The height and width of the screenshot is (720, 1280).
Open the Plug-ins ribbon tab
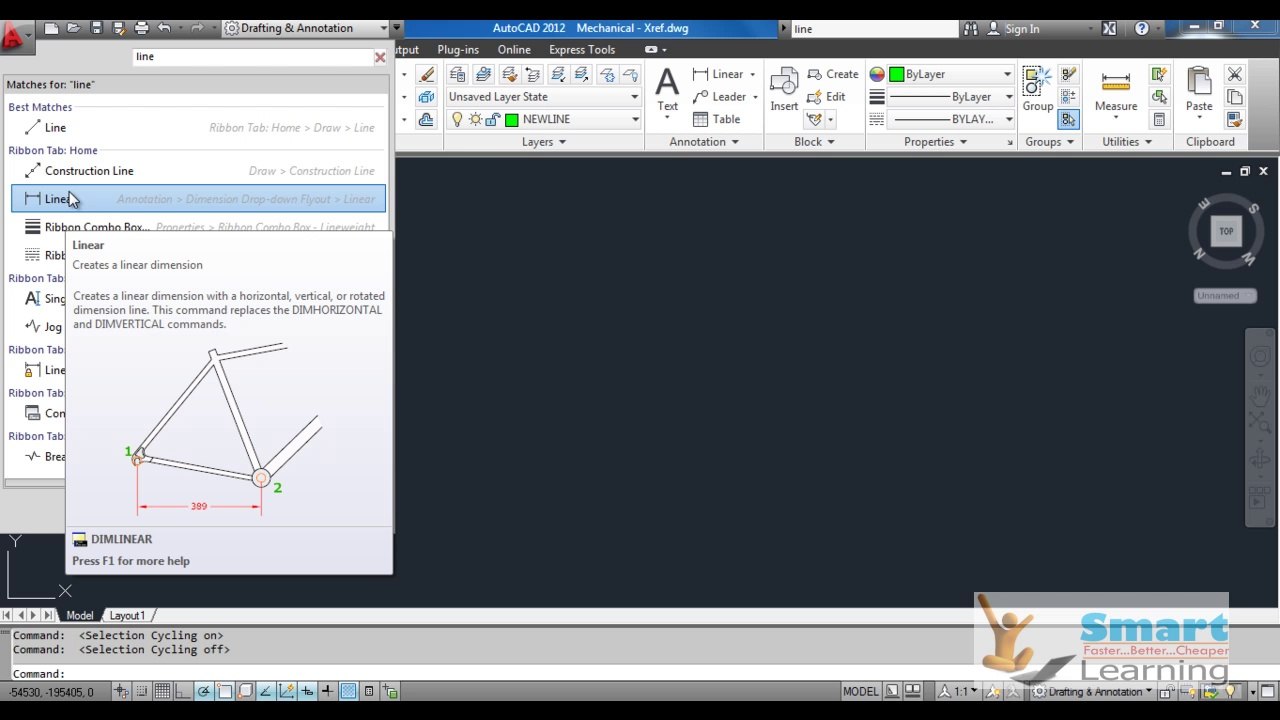[x=458, y=50]
